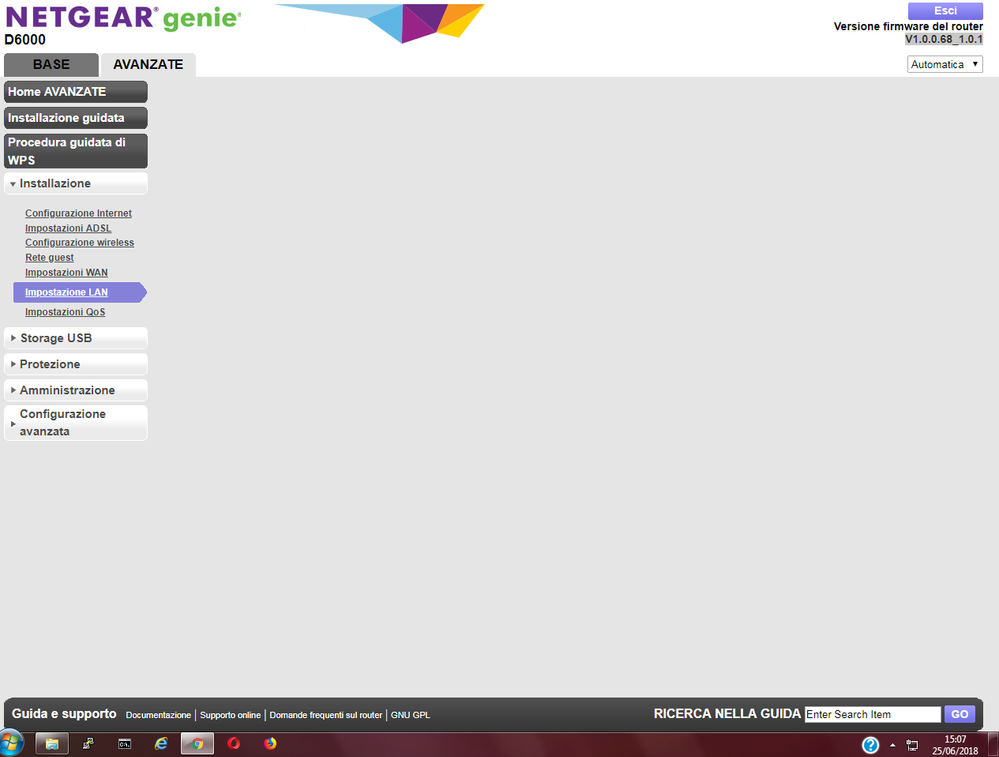Open the Windows Start menu

[13, 744]
